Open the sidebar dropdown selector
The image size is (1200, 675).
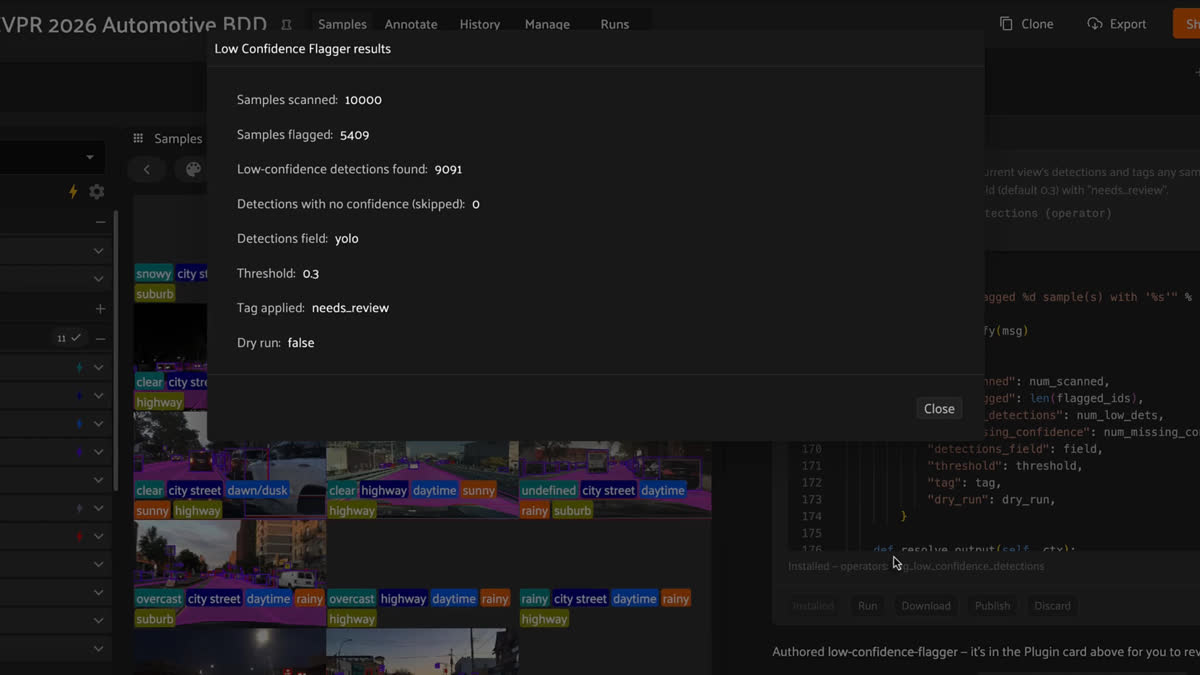coord(50,157)
